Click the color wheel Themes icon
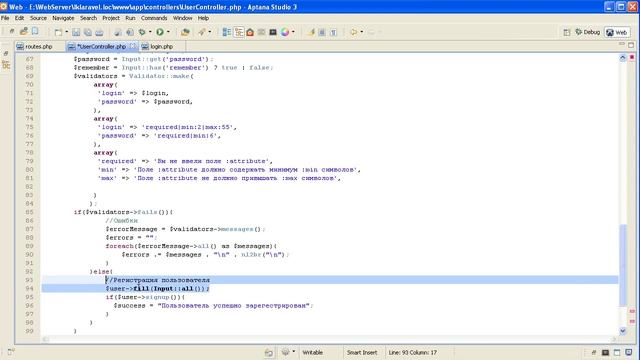Screen dimensions: 640x360 [x=285, y=32]
